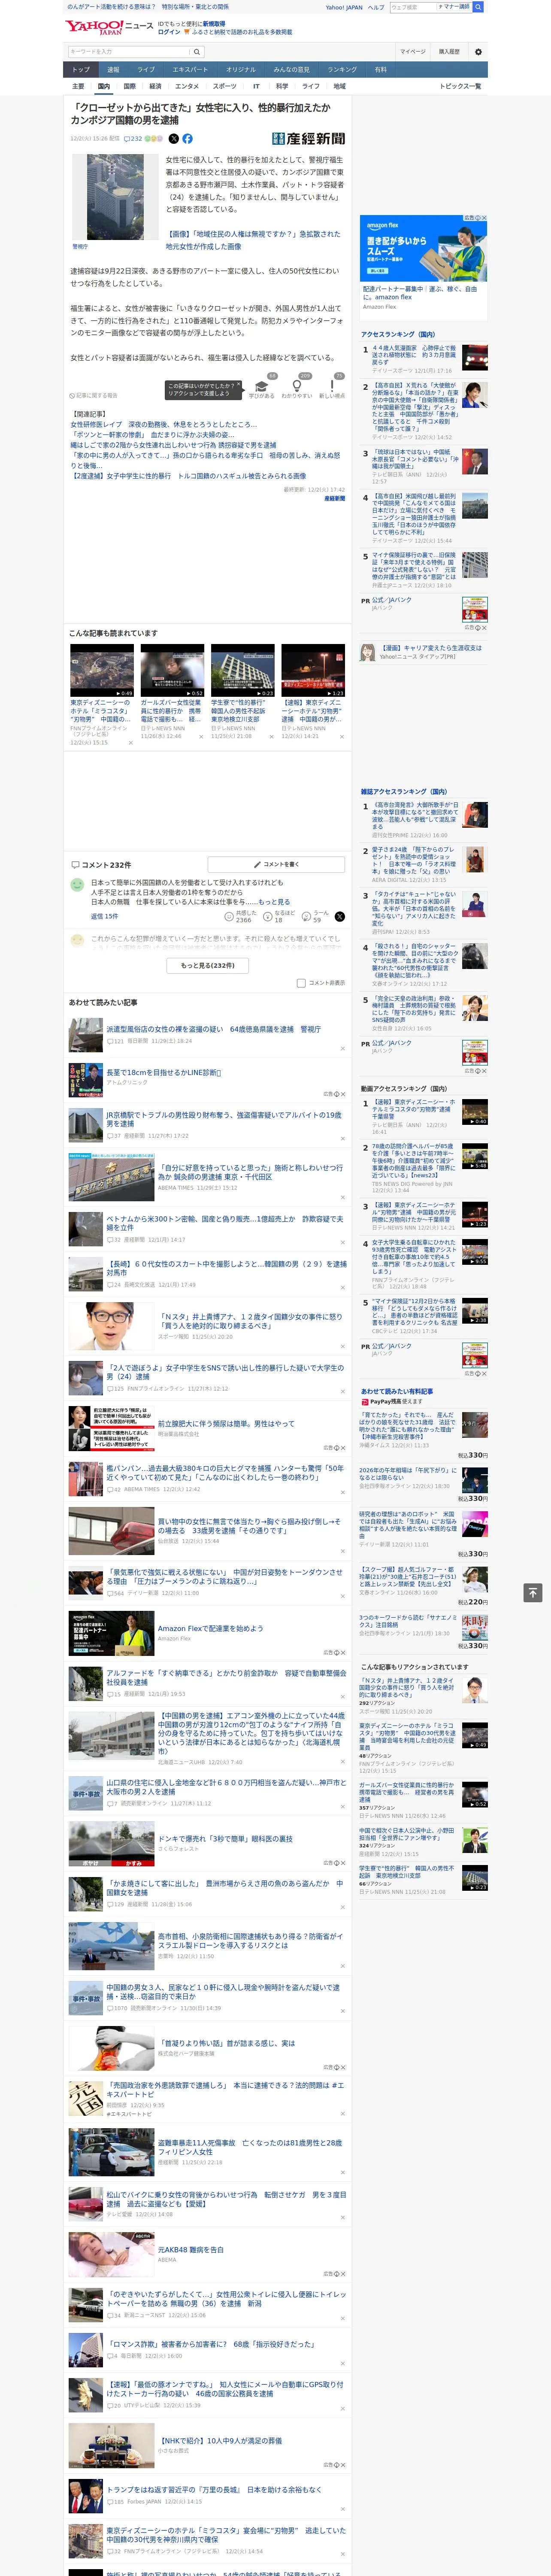This screenshot has width=551, height=2576.
Task: Click the search magnifier icon beside keyword field
Action: 197,52
